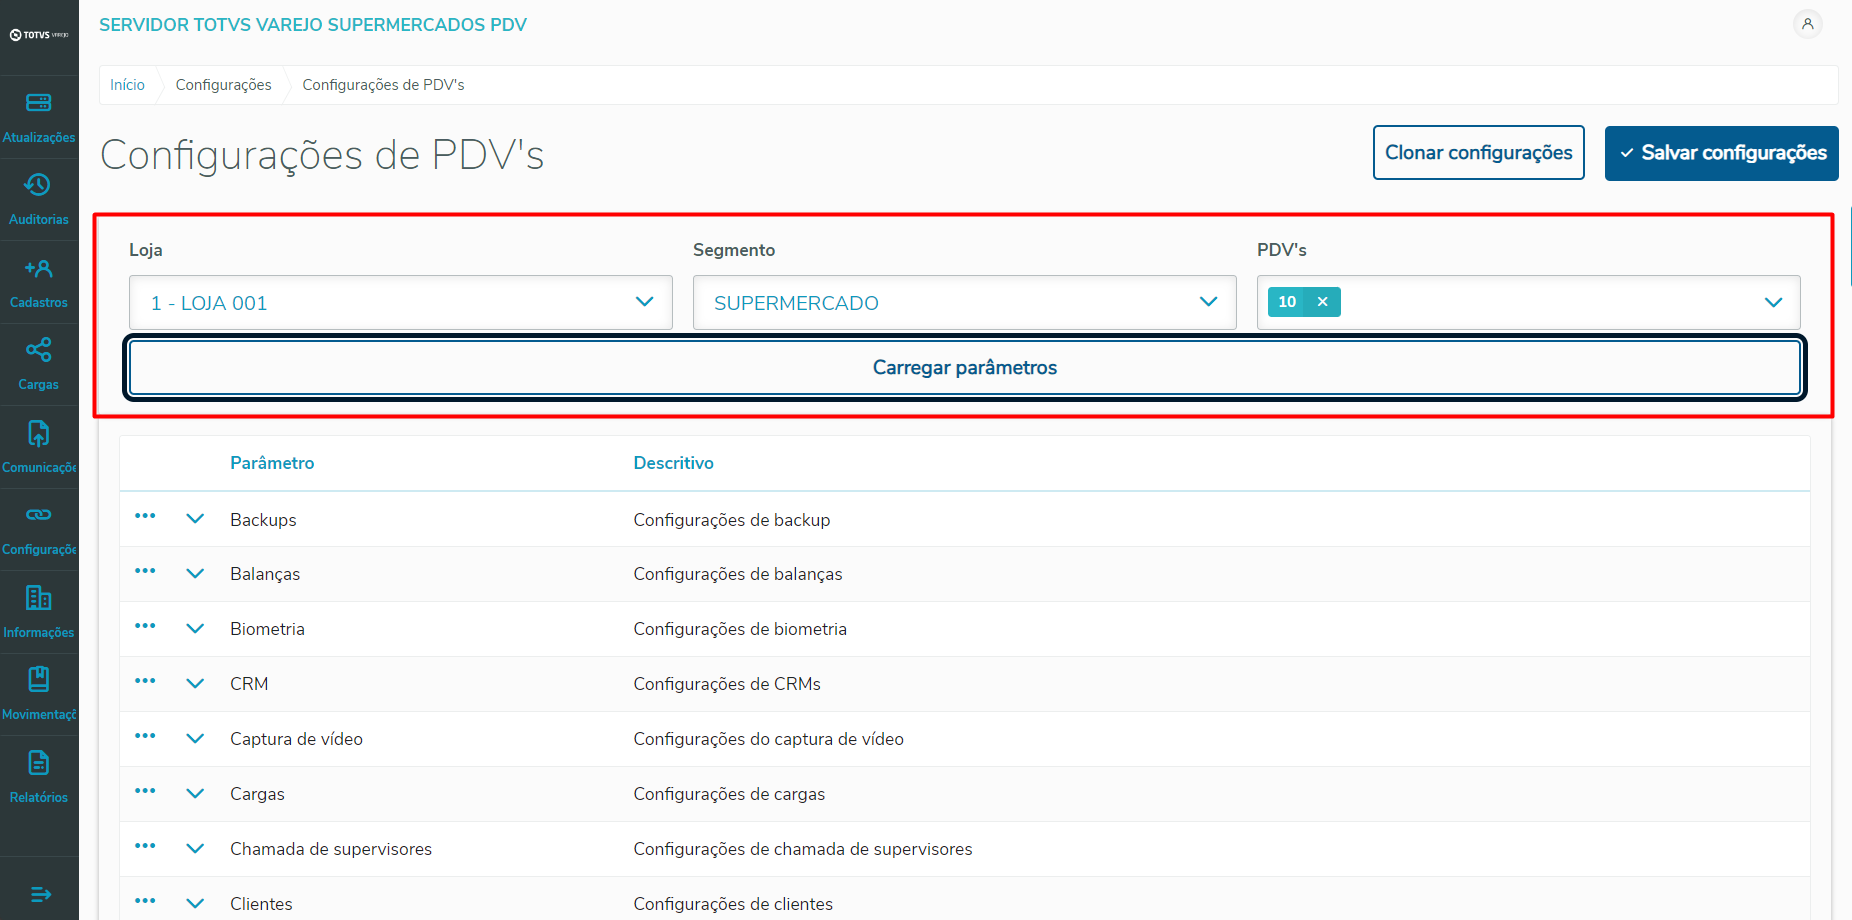This screenshot has width=1852, height=920.
Task: Expand the Chamada de supervisores row
Action: [195, 849]
